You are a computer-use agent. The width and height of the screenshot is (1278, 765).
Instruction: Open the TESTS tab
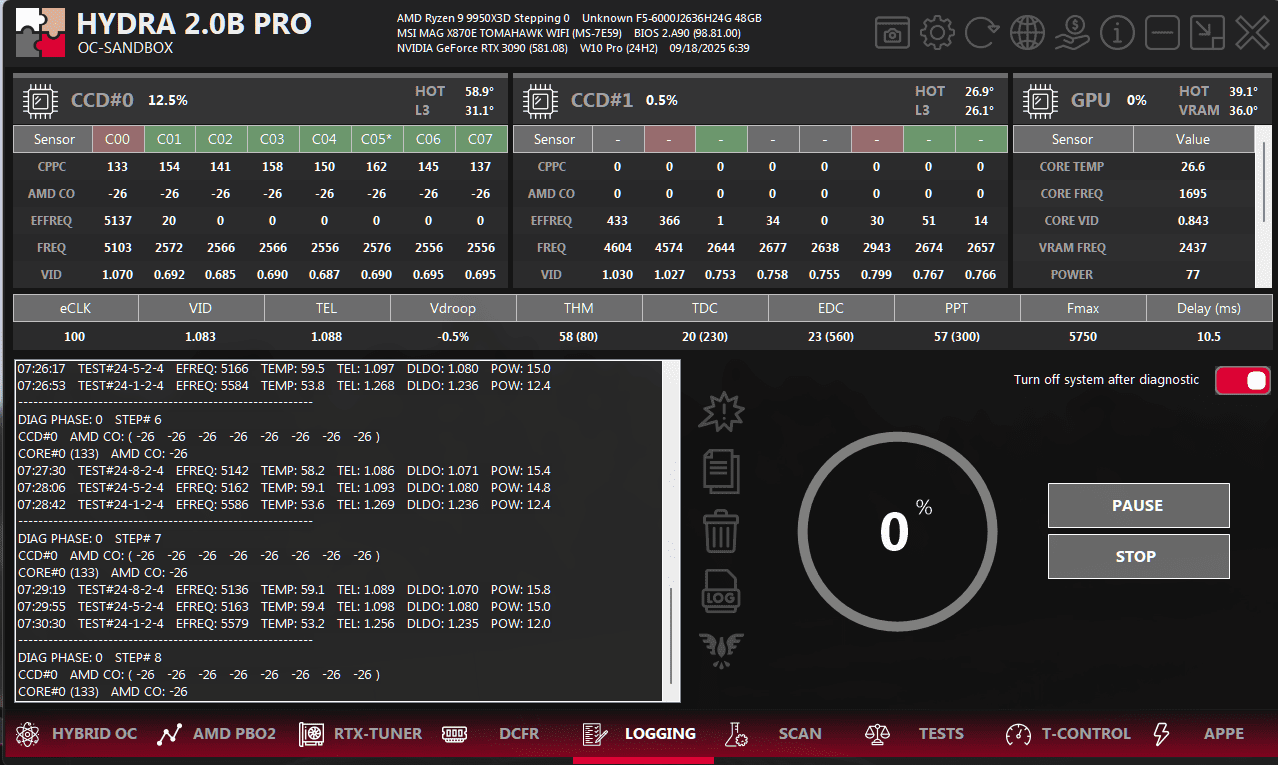pos(941,734)
